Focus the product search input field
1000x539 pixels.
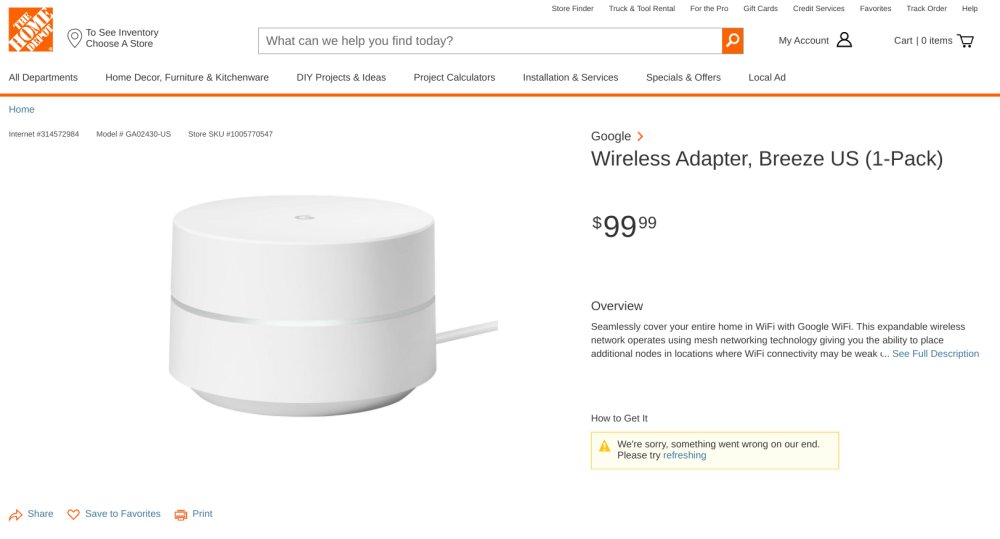[x=489, y=41]
